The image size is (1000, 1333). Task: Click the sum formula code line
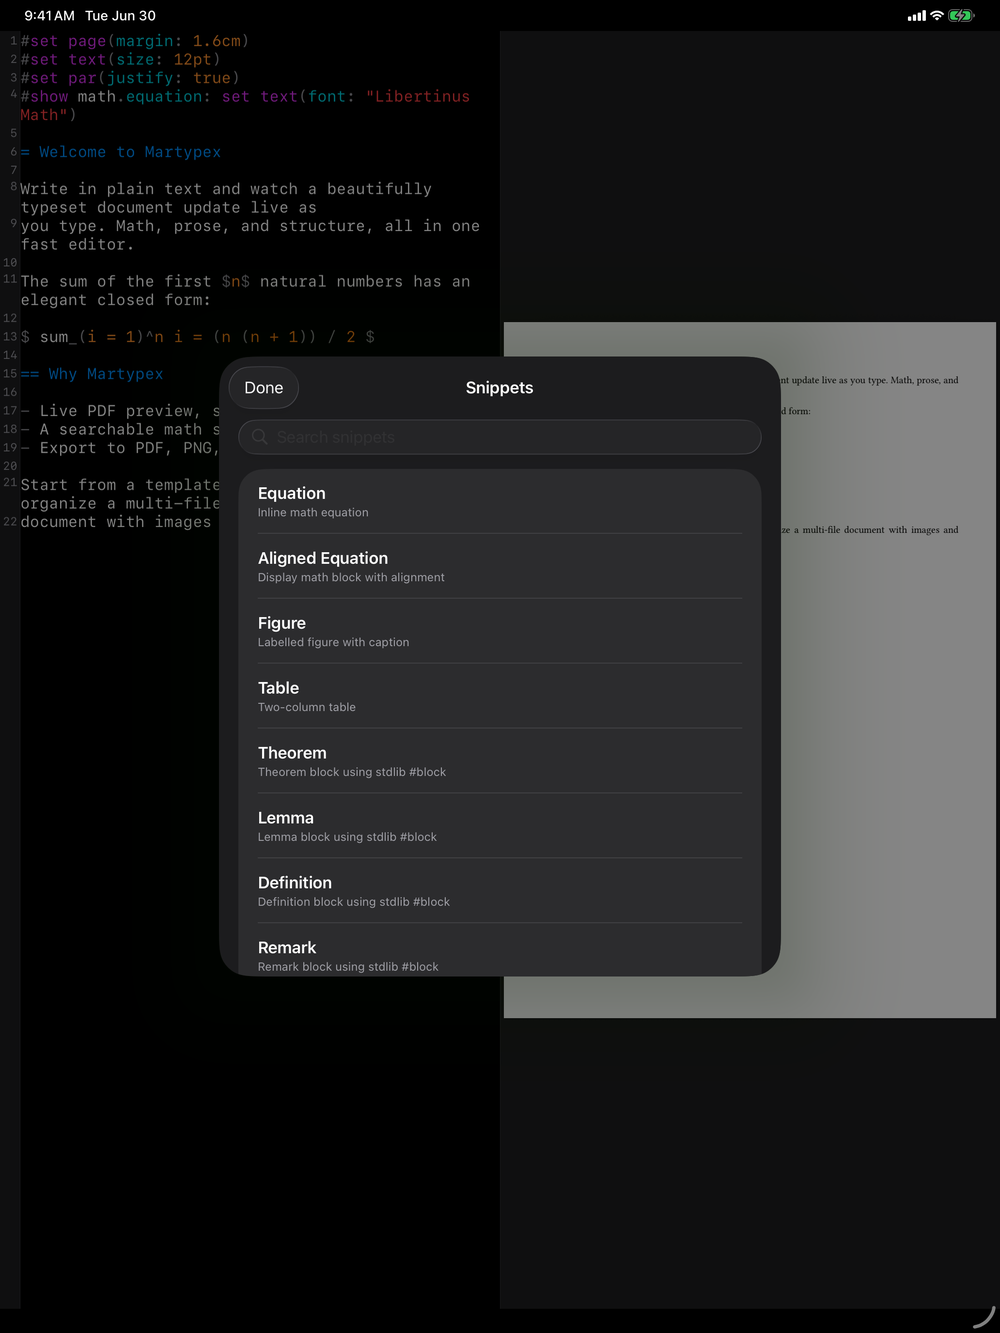(198, 337)
